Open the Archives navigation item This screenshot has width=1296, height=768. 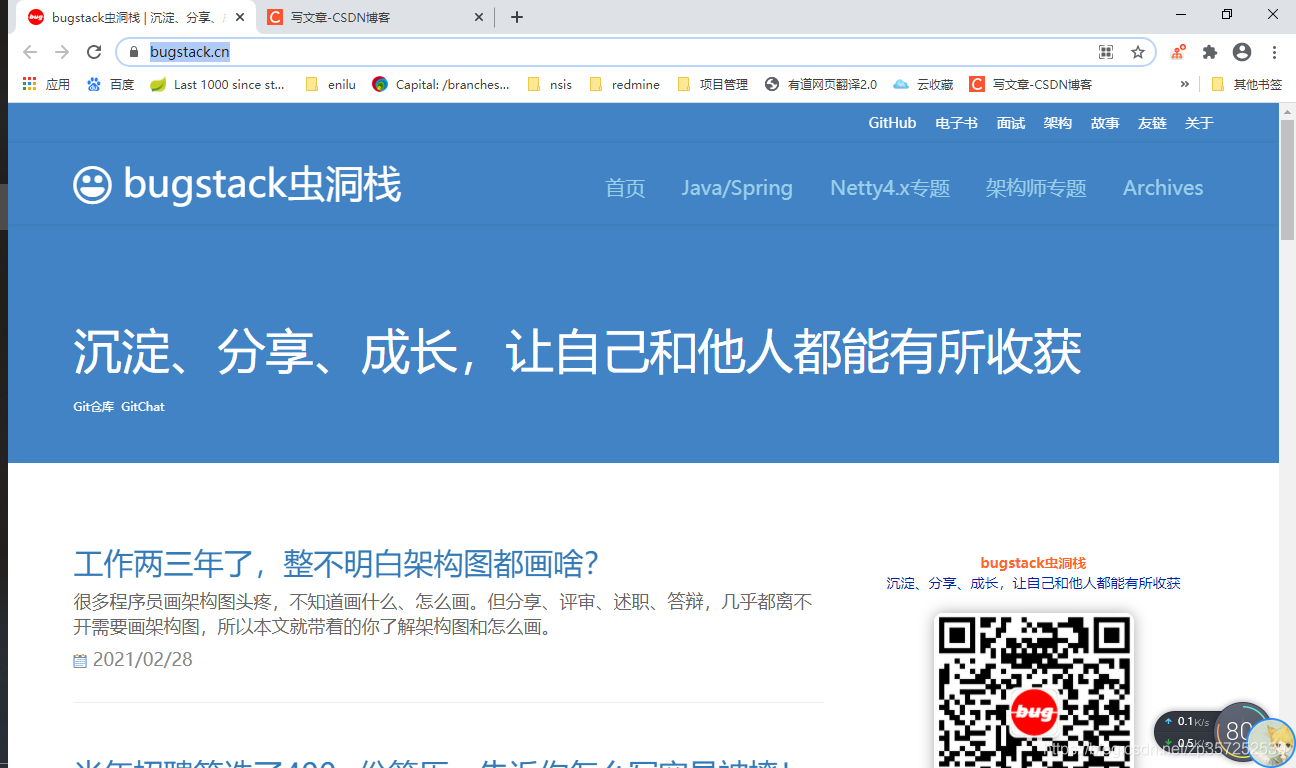pyautogui.click(x=1163, y=188)
